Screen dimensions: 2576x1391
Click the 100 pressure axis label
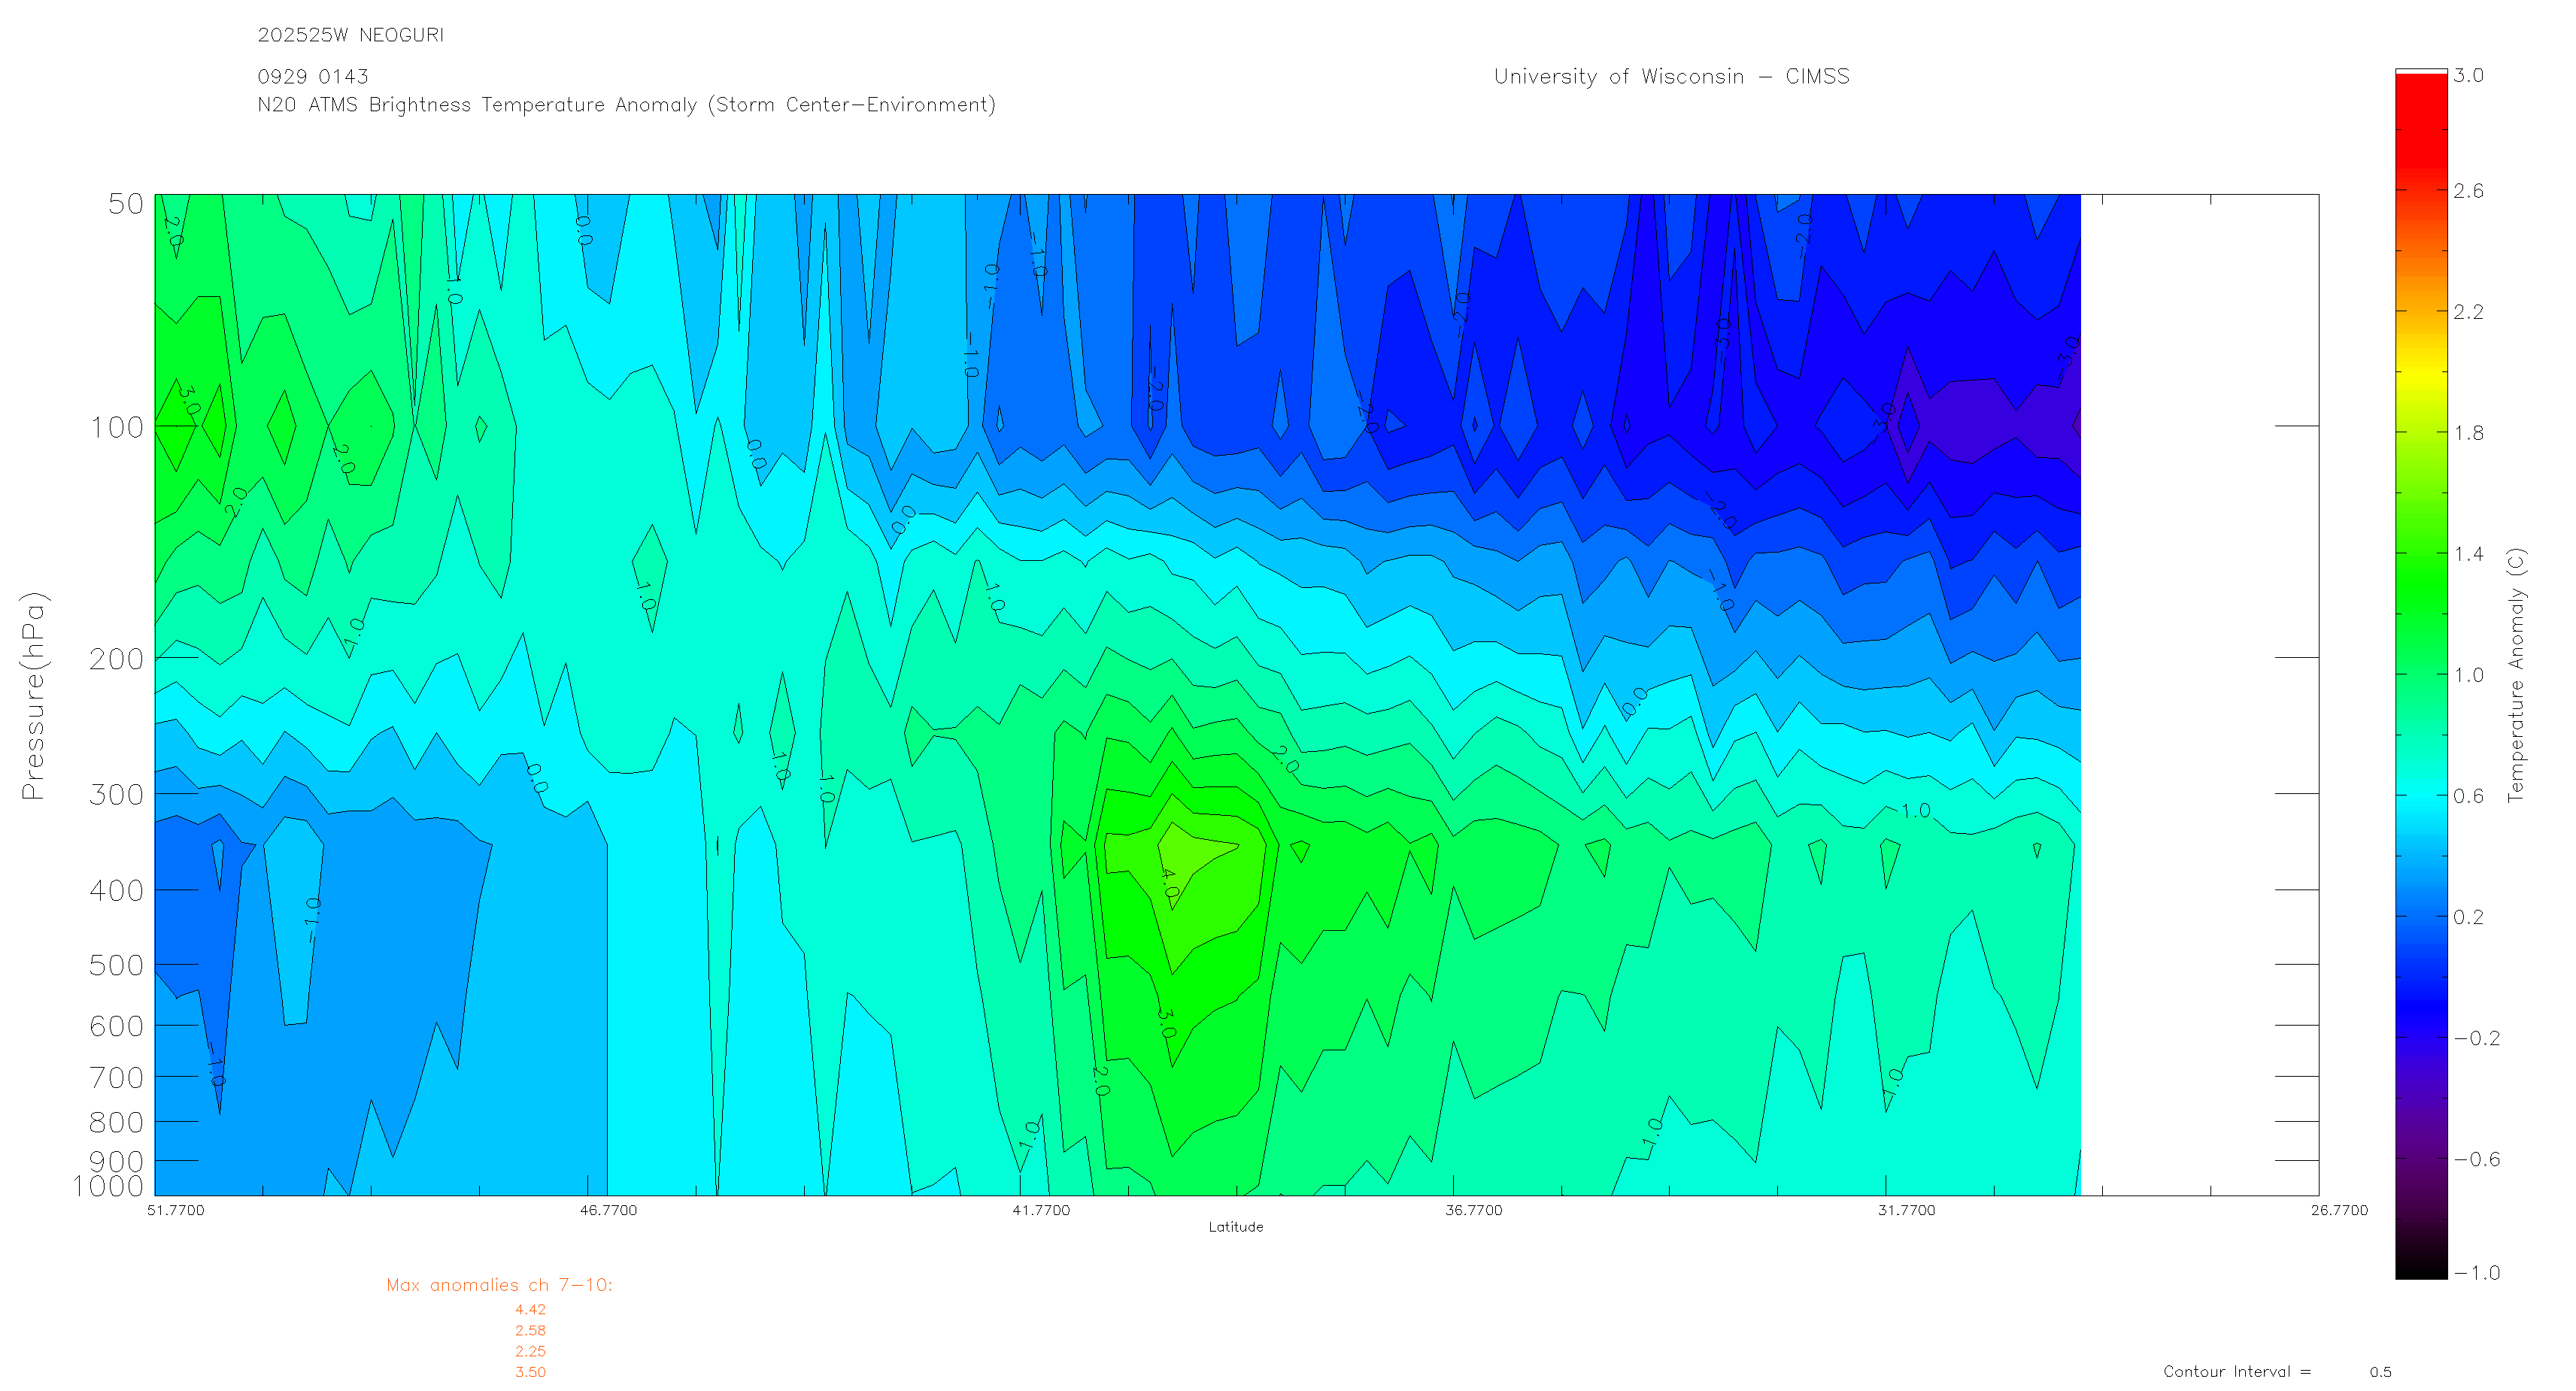click(x=117, y=428)
